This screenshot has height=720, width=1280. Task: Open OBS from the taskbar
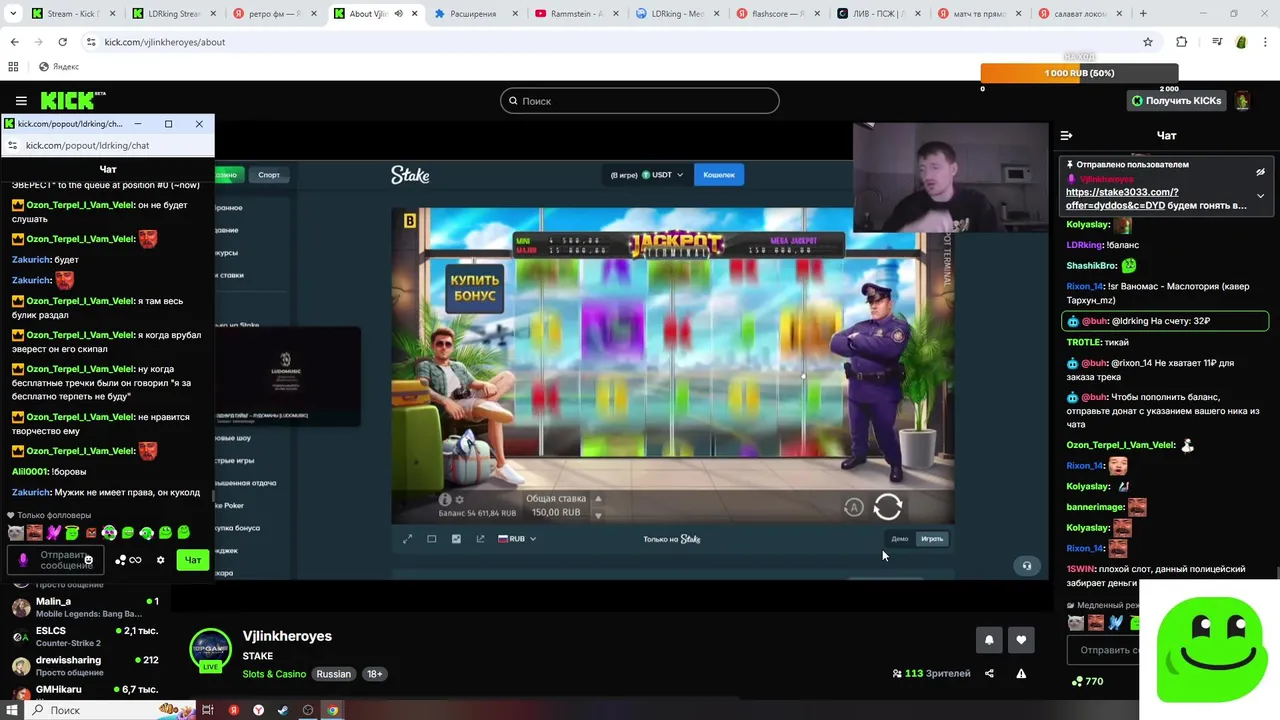308,710
